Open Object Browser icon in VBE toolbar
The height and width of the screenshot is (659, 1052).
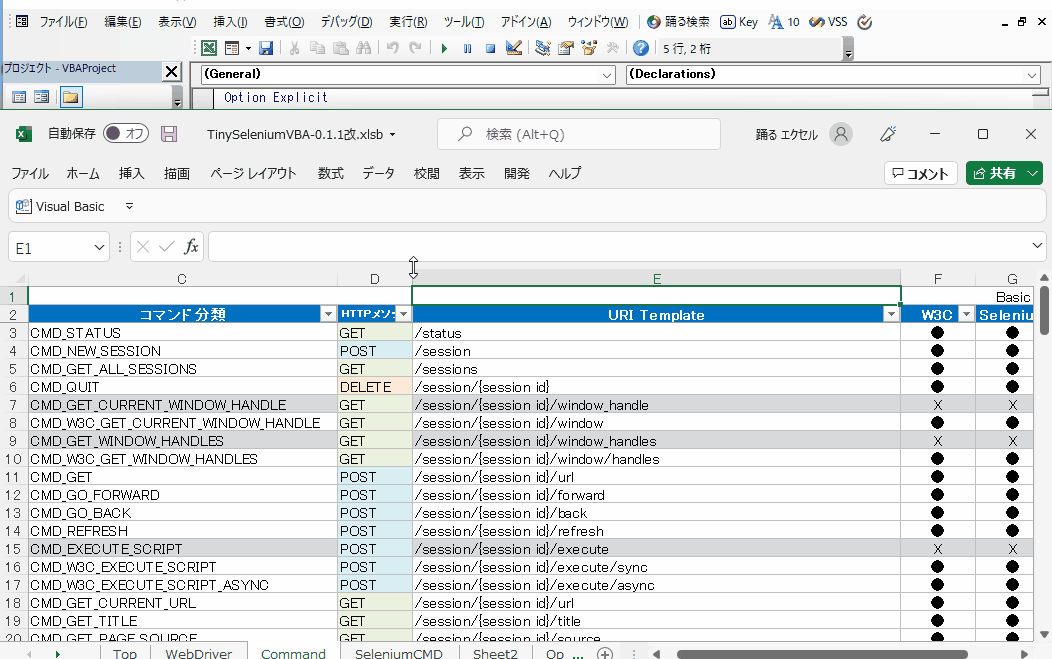point(589,48)
